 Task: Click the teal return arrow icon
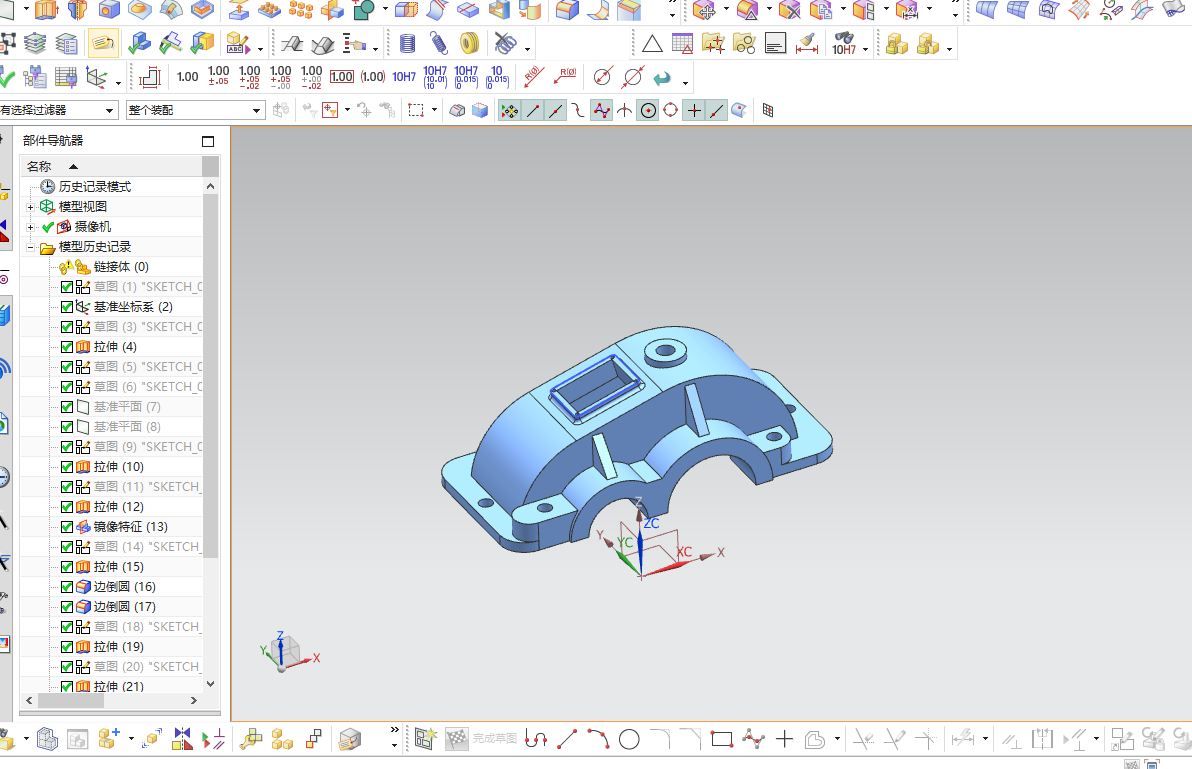tap(663, 78)
